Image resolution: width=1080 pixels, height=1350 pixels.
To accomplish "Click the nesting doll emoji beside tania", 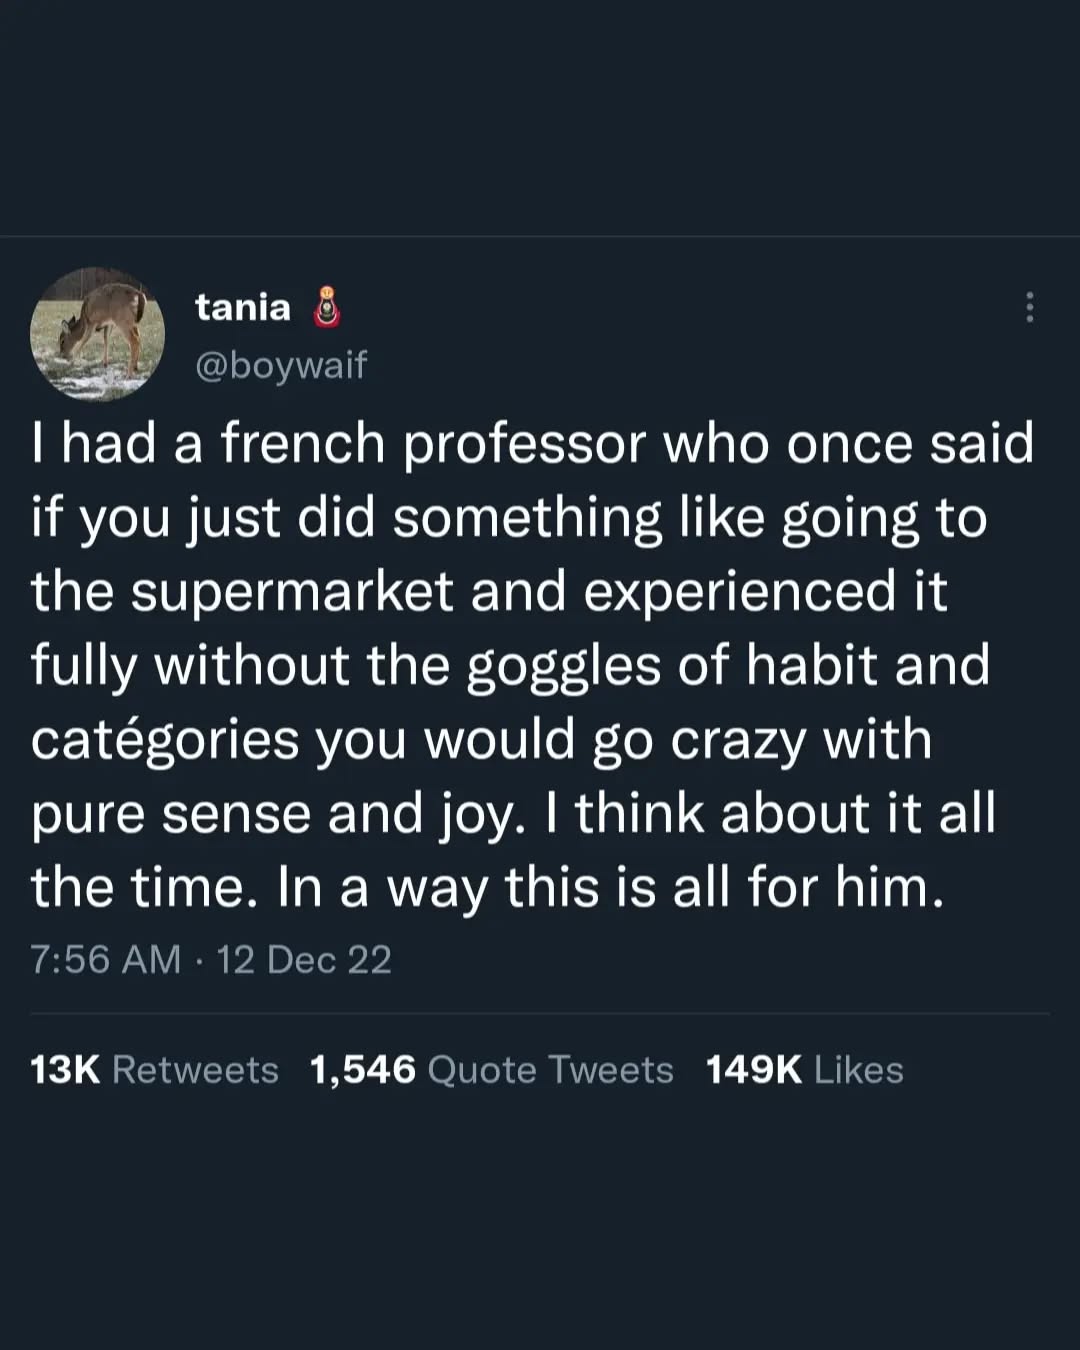I will pos(327,308).
